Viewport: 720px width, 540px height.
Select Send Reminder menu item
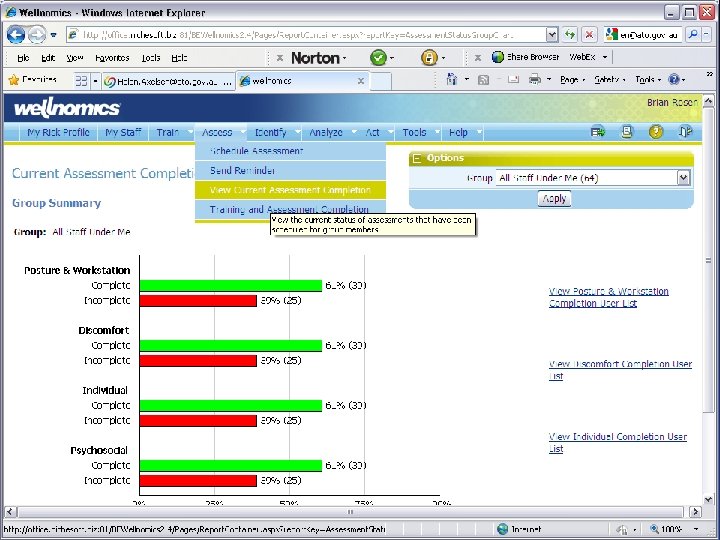[x=290, y=170]
